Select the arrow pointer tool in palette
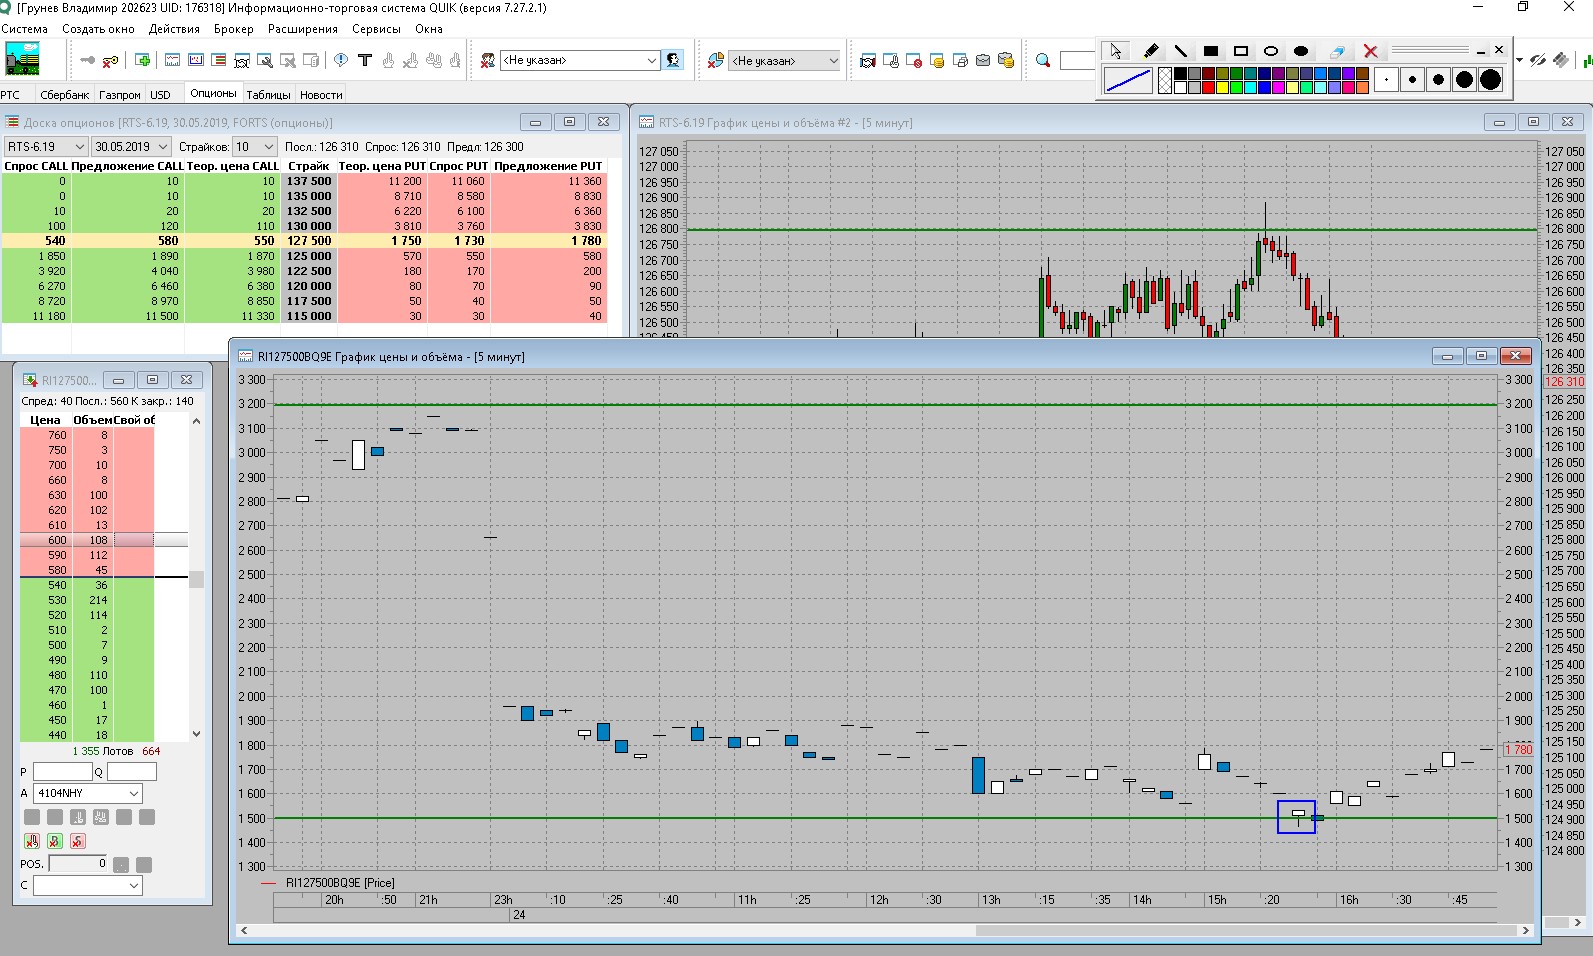1593x956 pixels. pyautogui.click(x=1116, y=51)
